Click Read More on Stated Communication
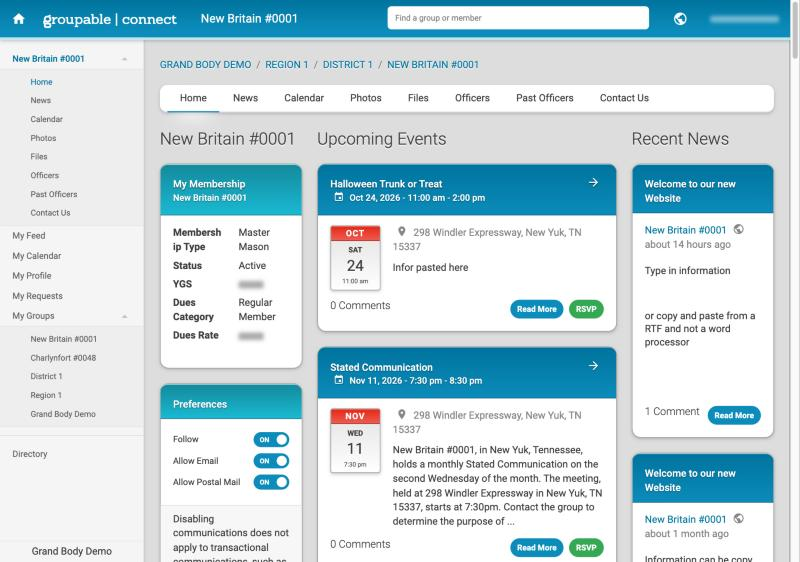Viewport: 800px width, 562px height. coord(536,548)
